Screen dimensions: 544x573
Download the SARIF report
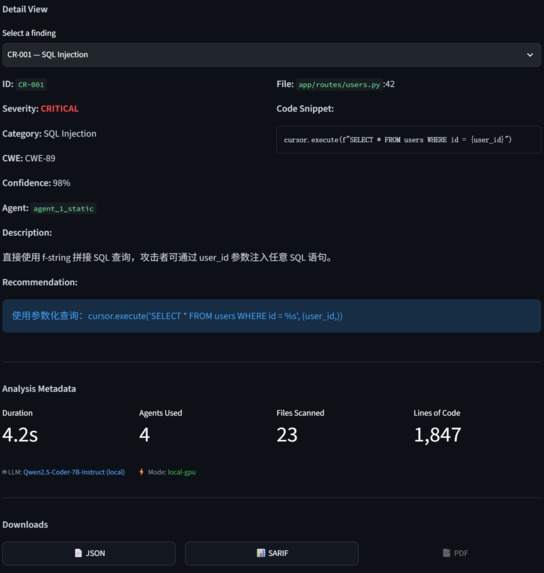click(272, 553)
